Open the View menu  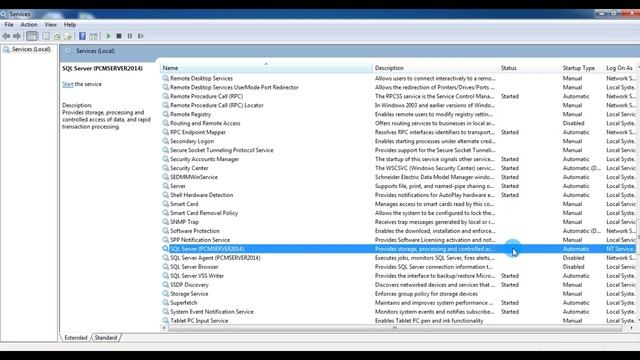coord(51,24)
